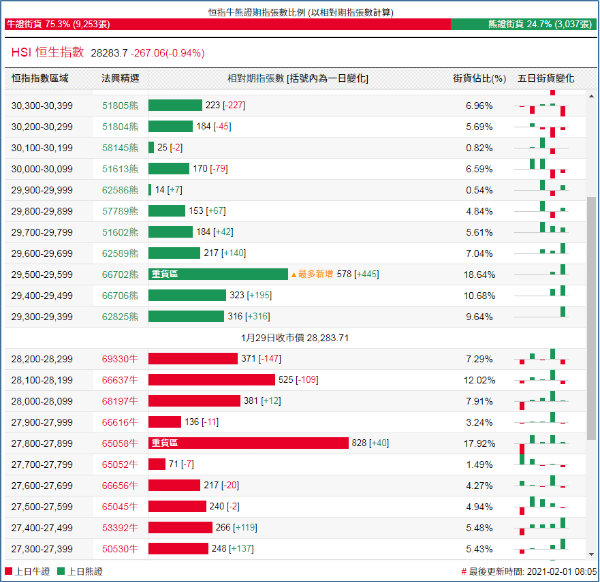Open bear certificate link 66706熊
Image resolution: width=600 pixels, height=582 pixels.
pos(120,295)
